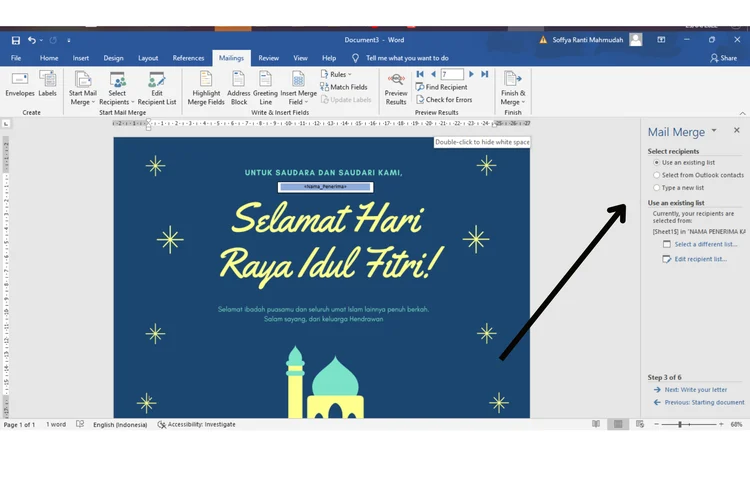The width and height of the screenshot is (750, 500).
Task: Click the proofing check icon in status bar
Action: (80, 424)
